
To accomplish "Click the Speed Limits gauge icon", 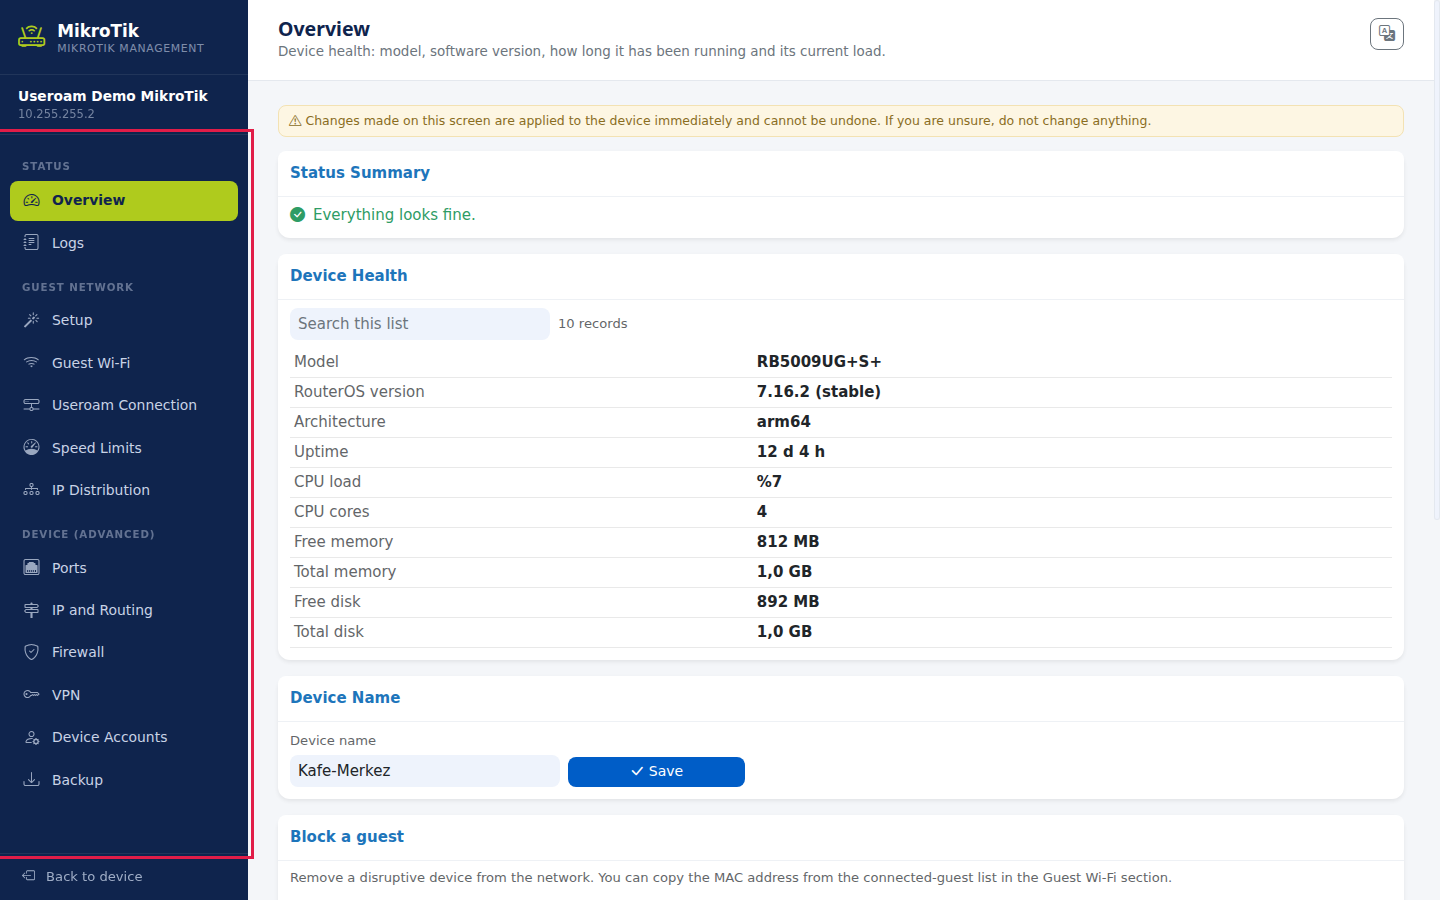I will [x=32, y=448].
